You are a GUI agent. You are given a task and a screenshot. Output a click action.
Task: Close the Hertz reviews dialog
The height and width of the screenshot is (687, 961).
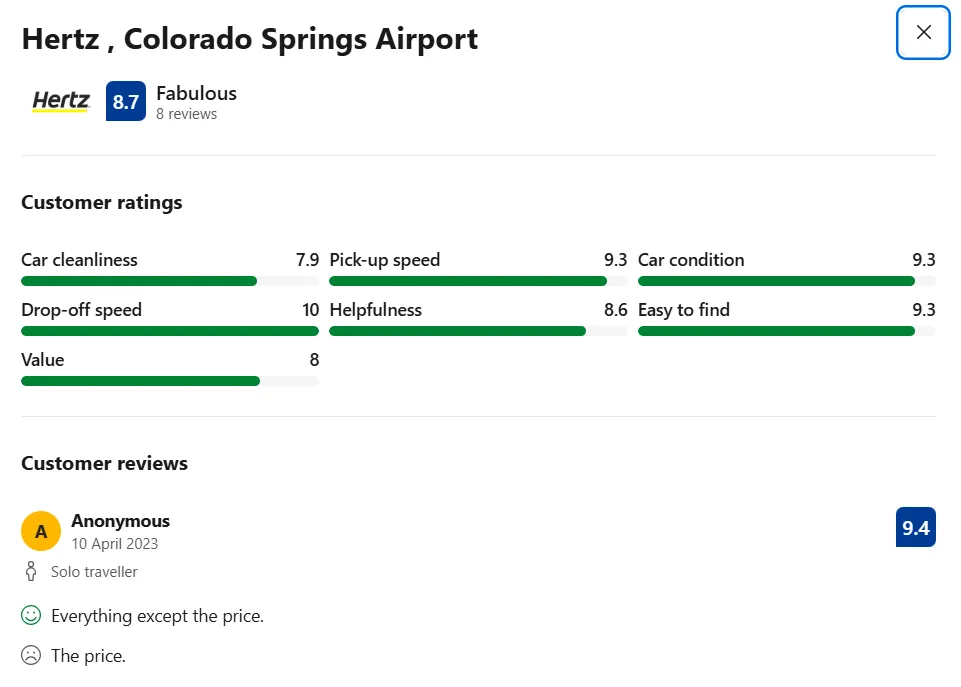point(923,32)
